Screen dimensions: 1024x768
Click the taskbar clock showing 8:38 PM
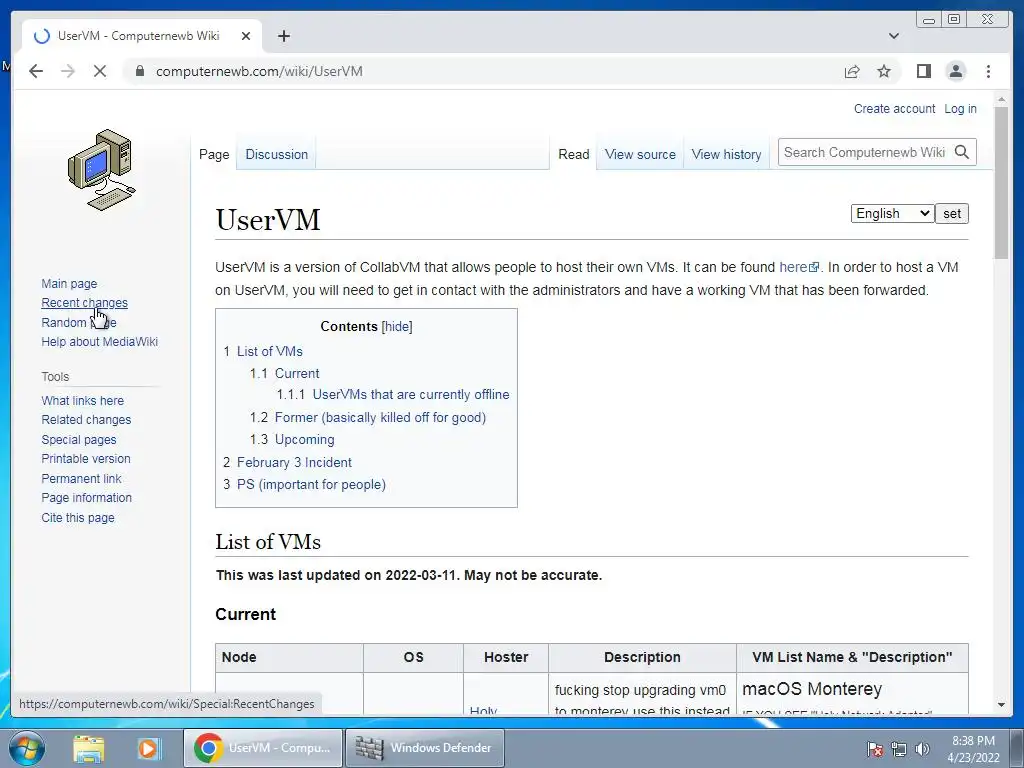click(x=973, y=749)
